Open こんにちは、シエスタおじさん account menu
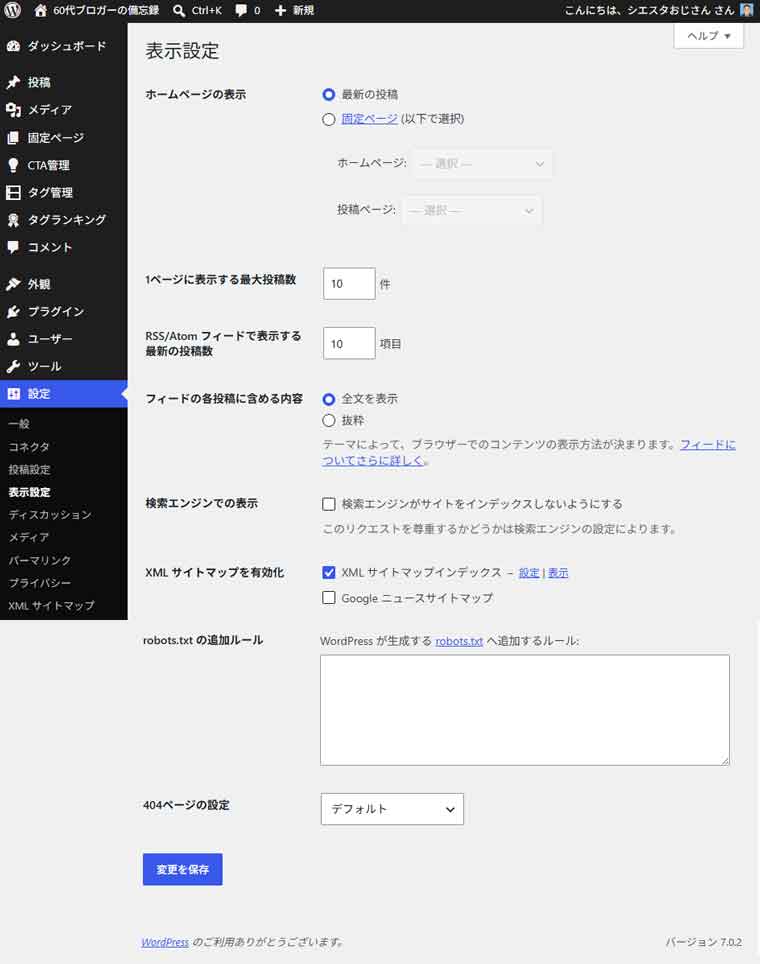Image resolution: width=760 pixels, height=964 pixels. [x=649, y=10]
